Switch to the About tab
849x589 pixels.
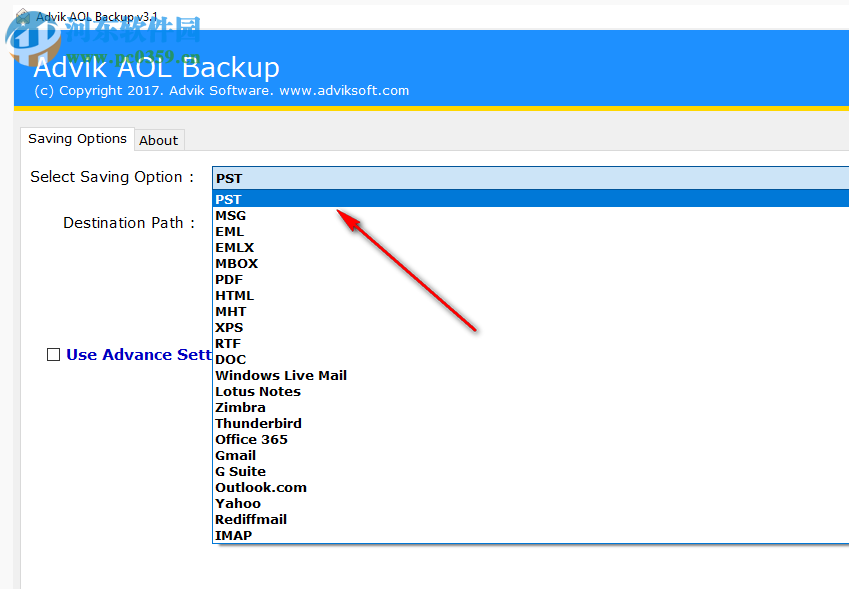pos(158,140)
